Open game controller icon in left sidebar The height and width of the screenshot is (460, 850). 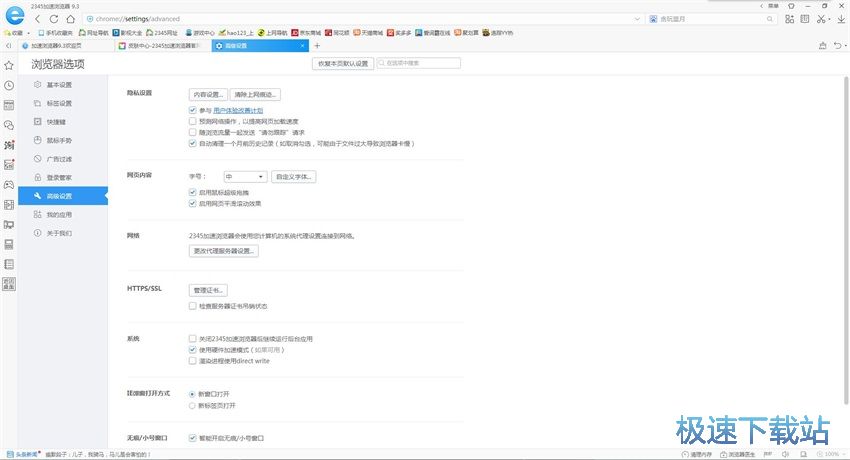click(9, 185)
